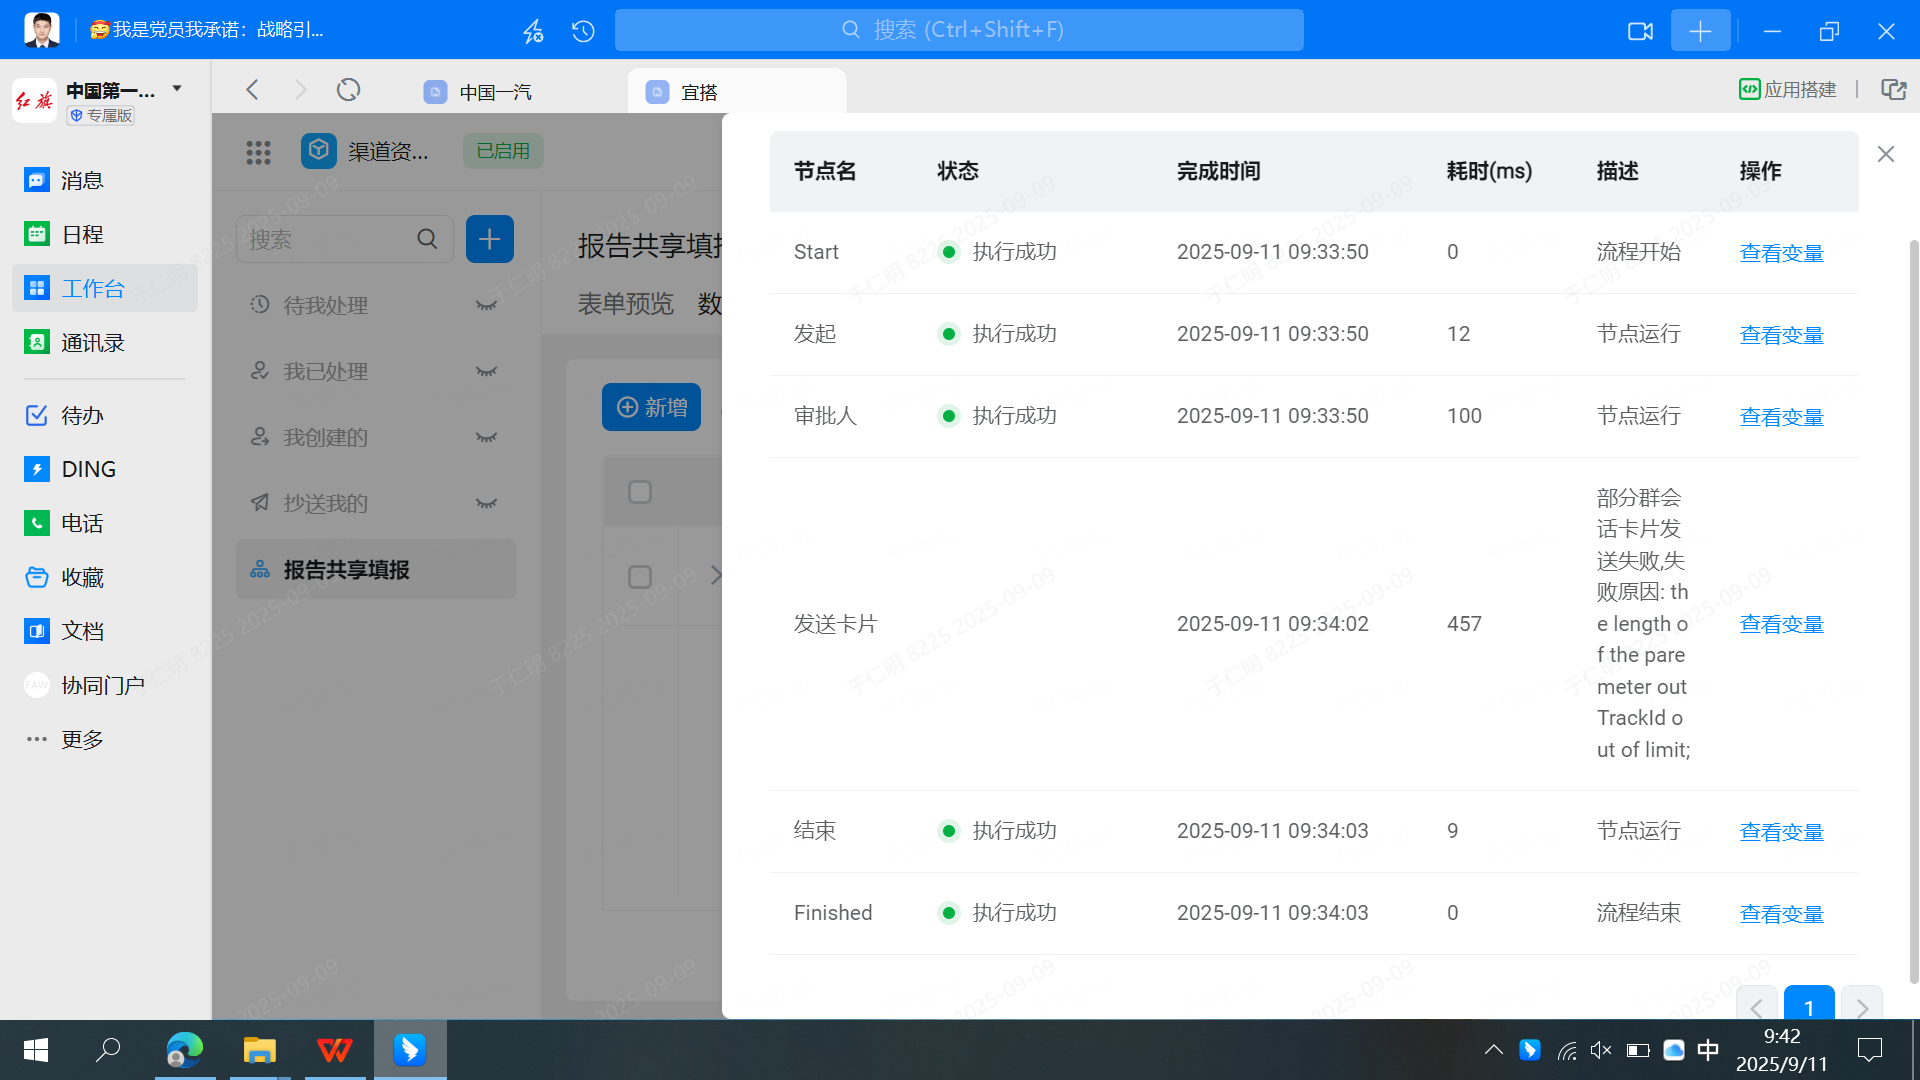This screenshot has height=1080, width=1920.
Task: Toggle visibility eye for 待我处理
Action: click(486, 305)
